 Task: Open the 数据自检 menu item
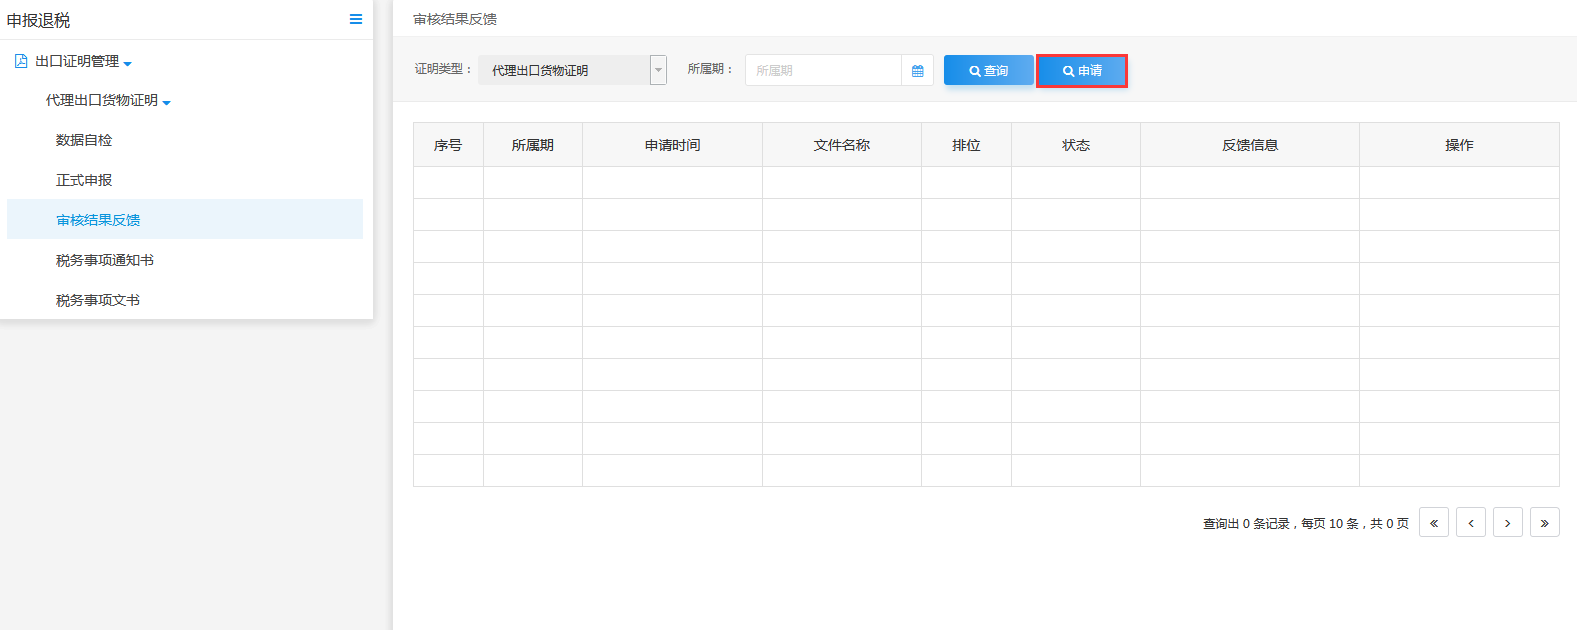coord(84,140)
